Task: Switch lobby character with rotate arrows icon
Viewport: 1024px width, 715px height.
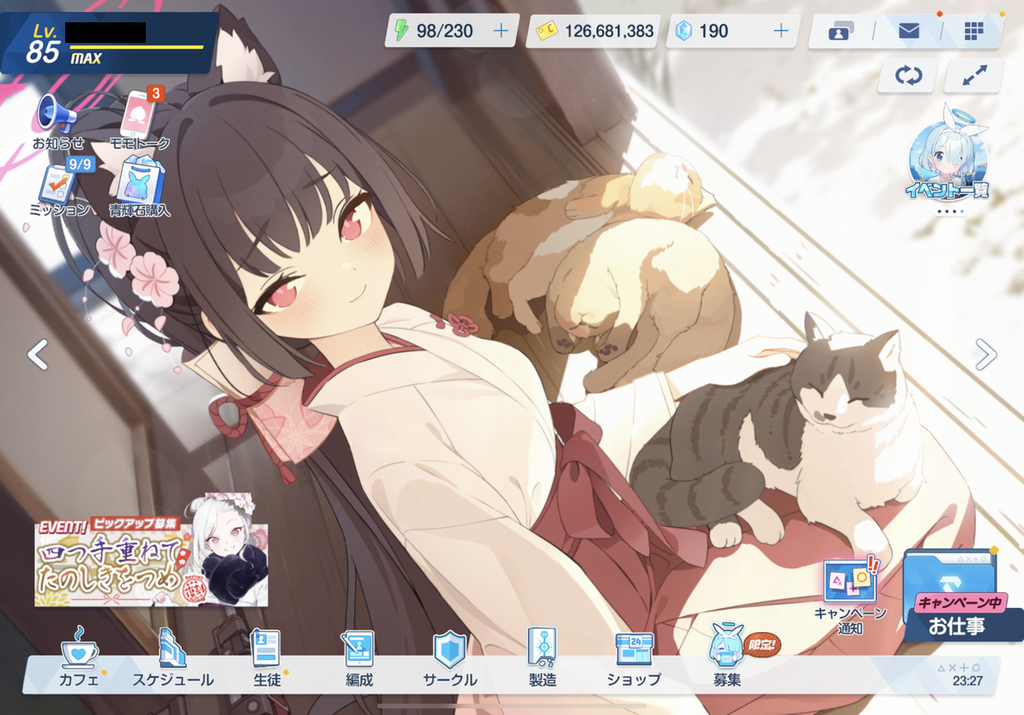Action: point(908,76)
